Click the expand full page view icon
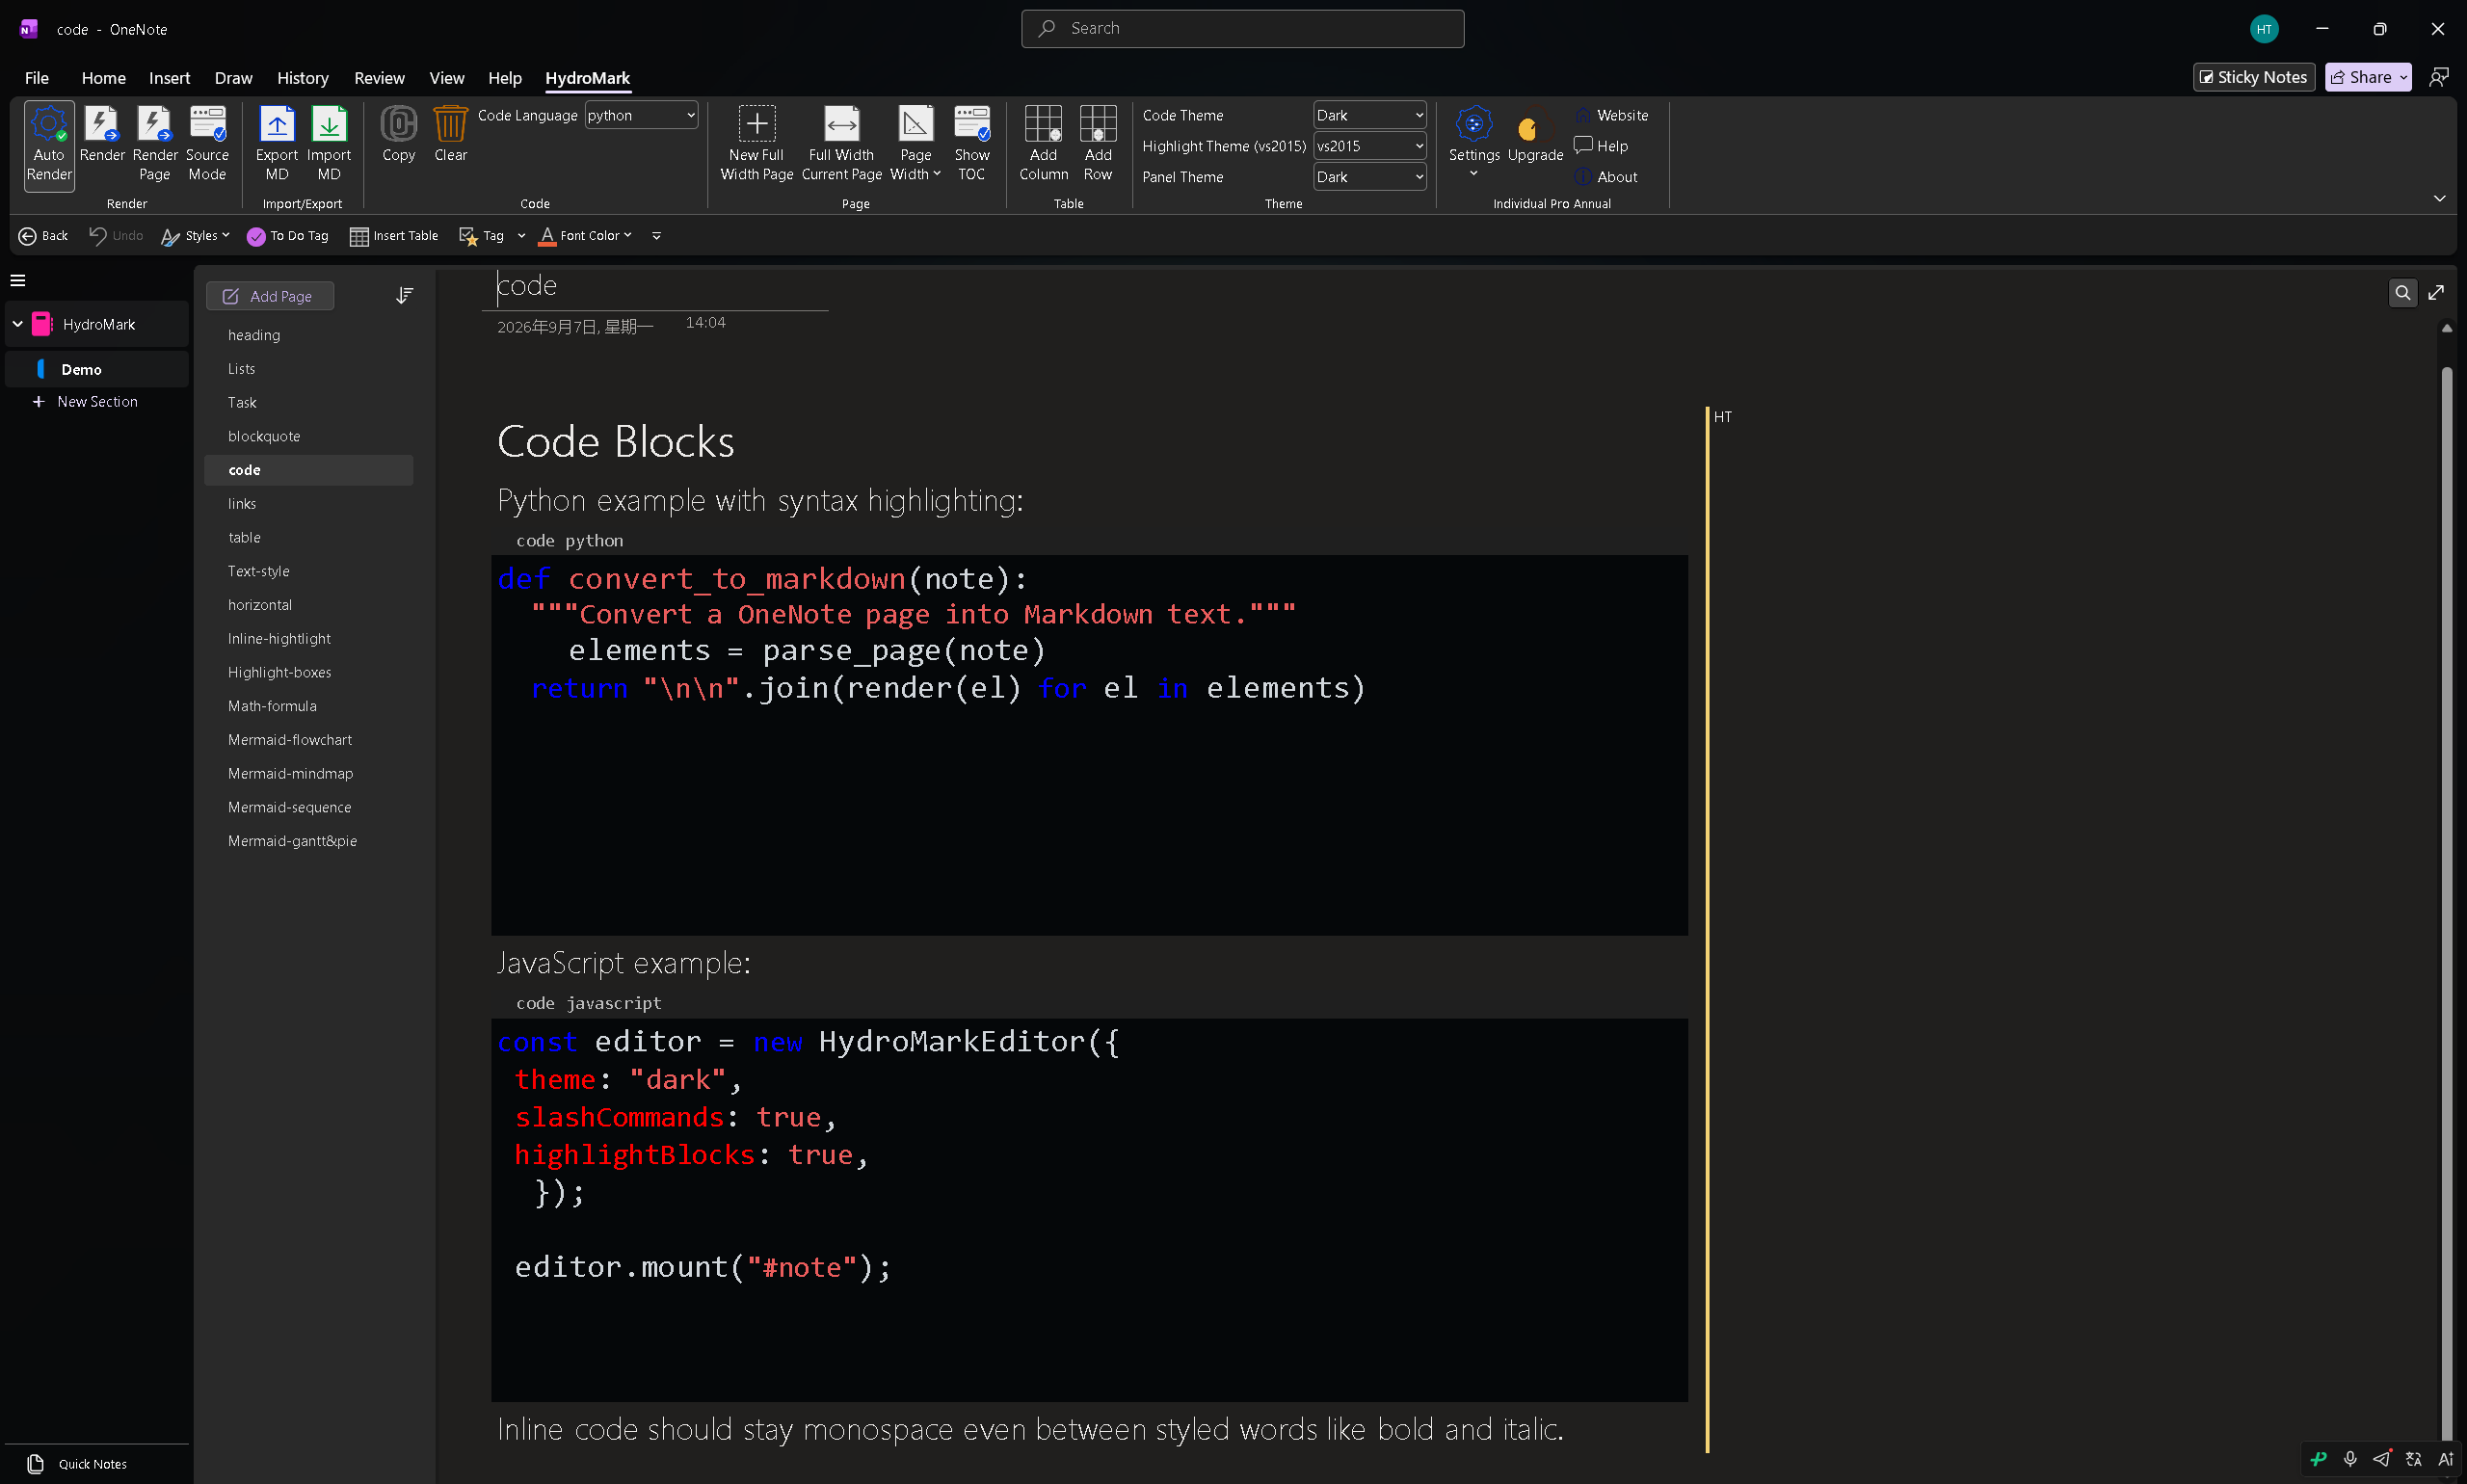The height and width of the screenshot is (1484, 2467). coord(2436,293)
